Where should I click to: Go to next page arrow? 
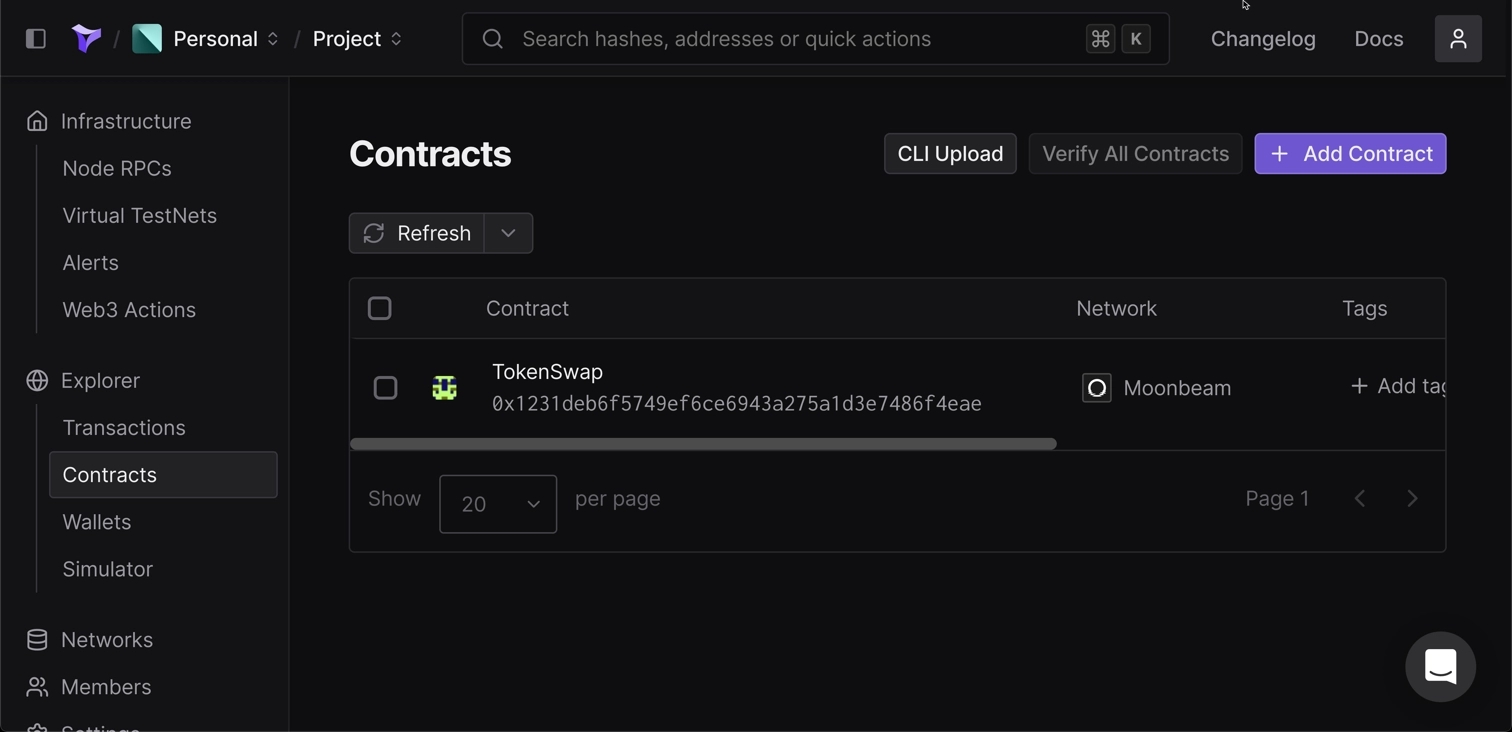[x=1412, y=499]
